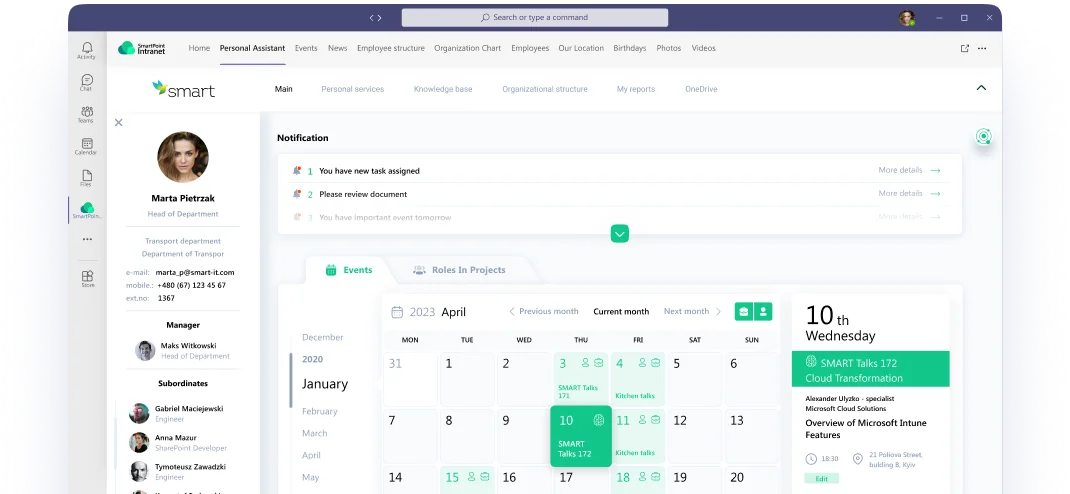
Task: Open the Employee structure tab
Action: point(391,48)
